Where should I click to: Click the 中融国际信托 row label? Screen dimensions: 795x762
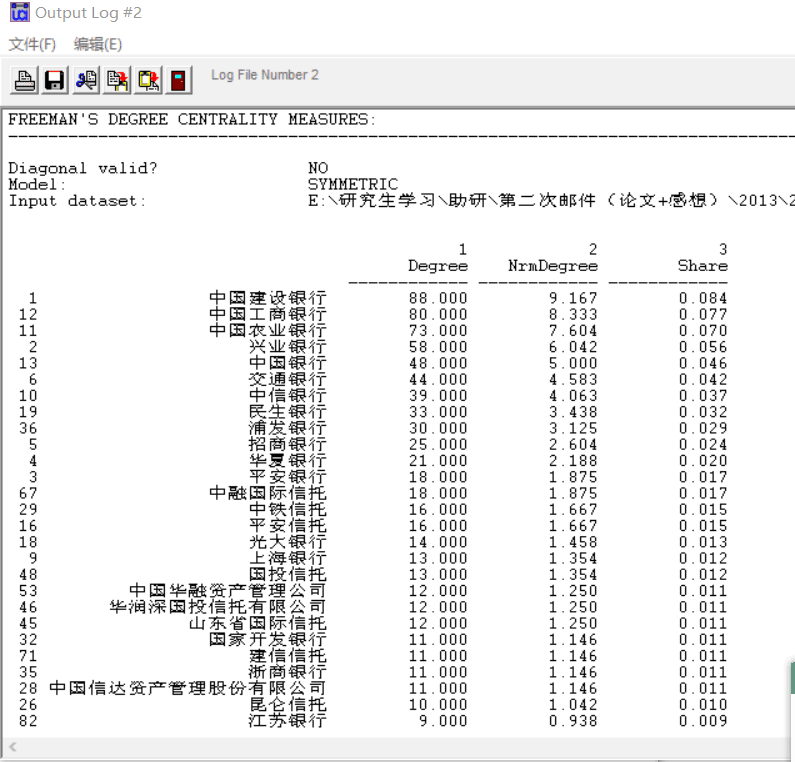[268, 493]
